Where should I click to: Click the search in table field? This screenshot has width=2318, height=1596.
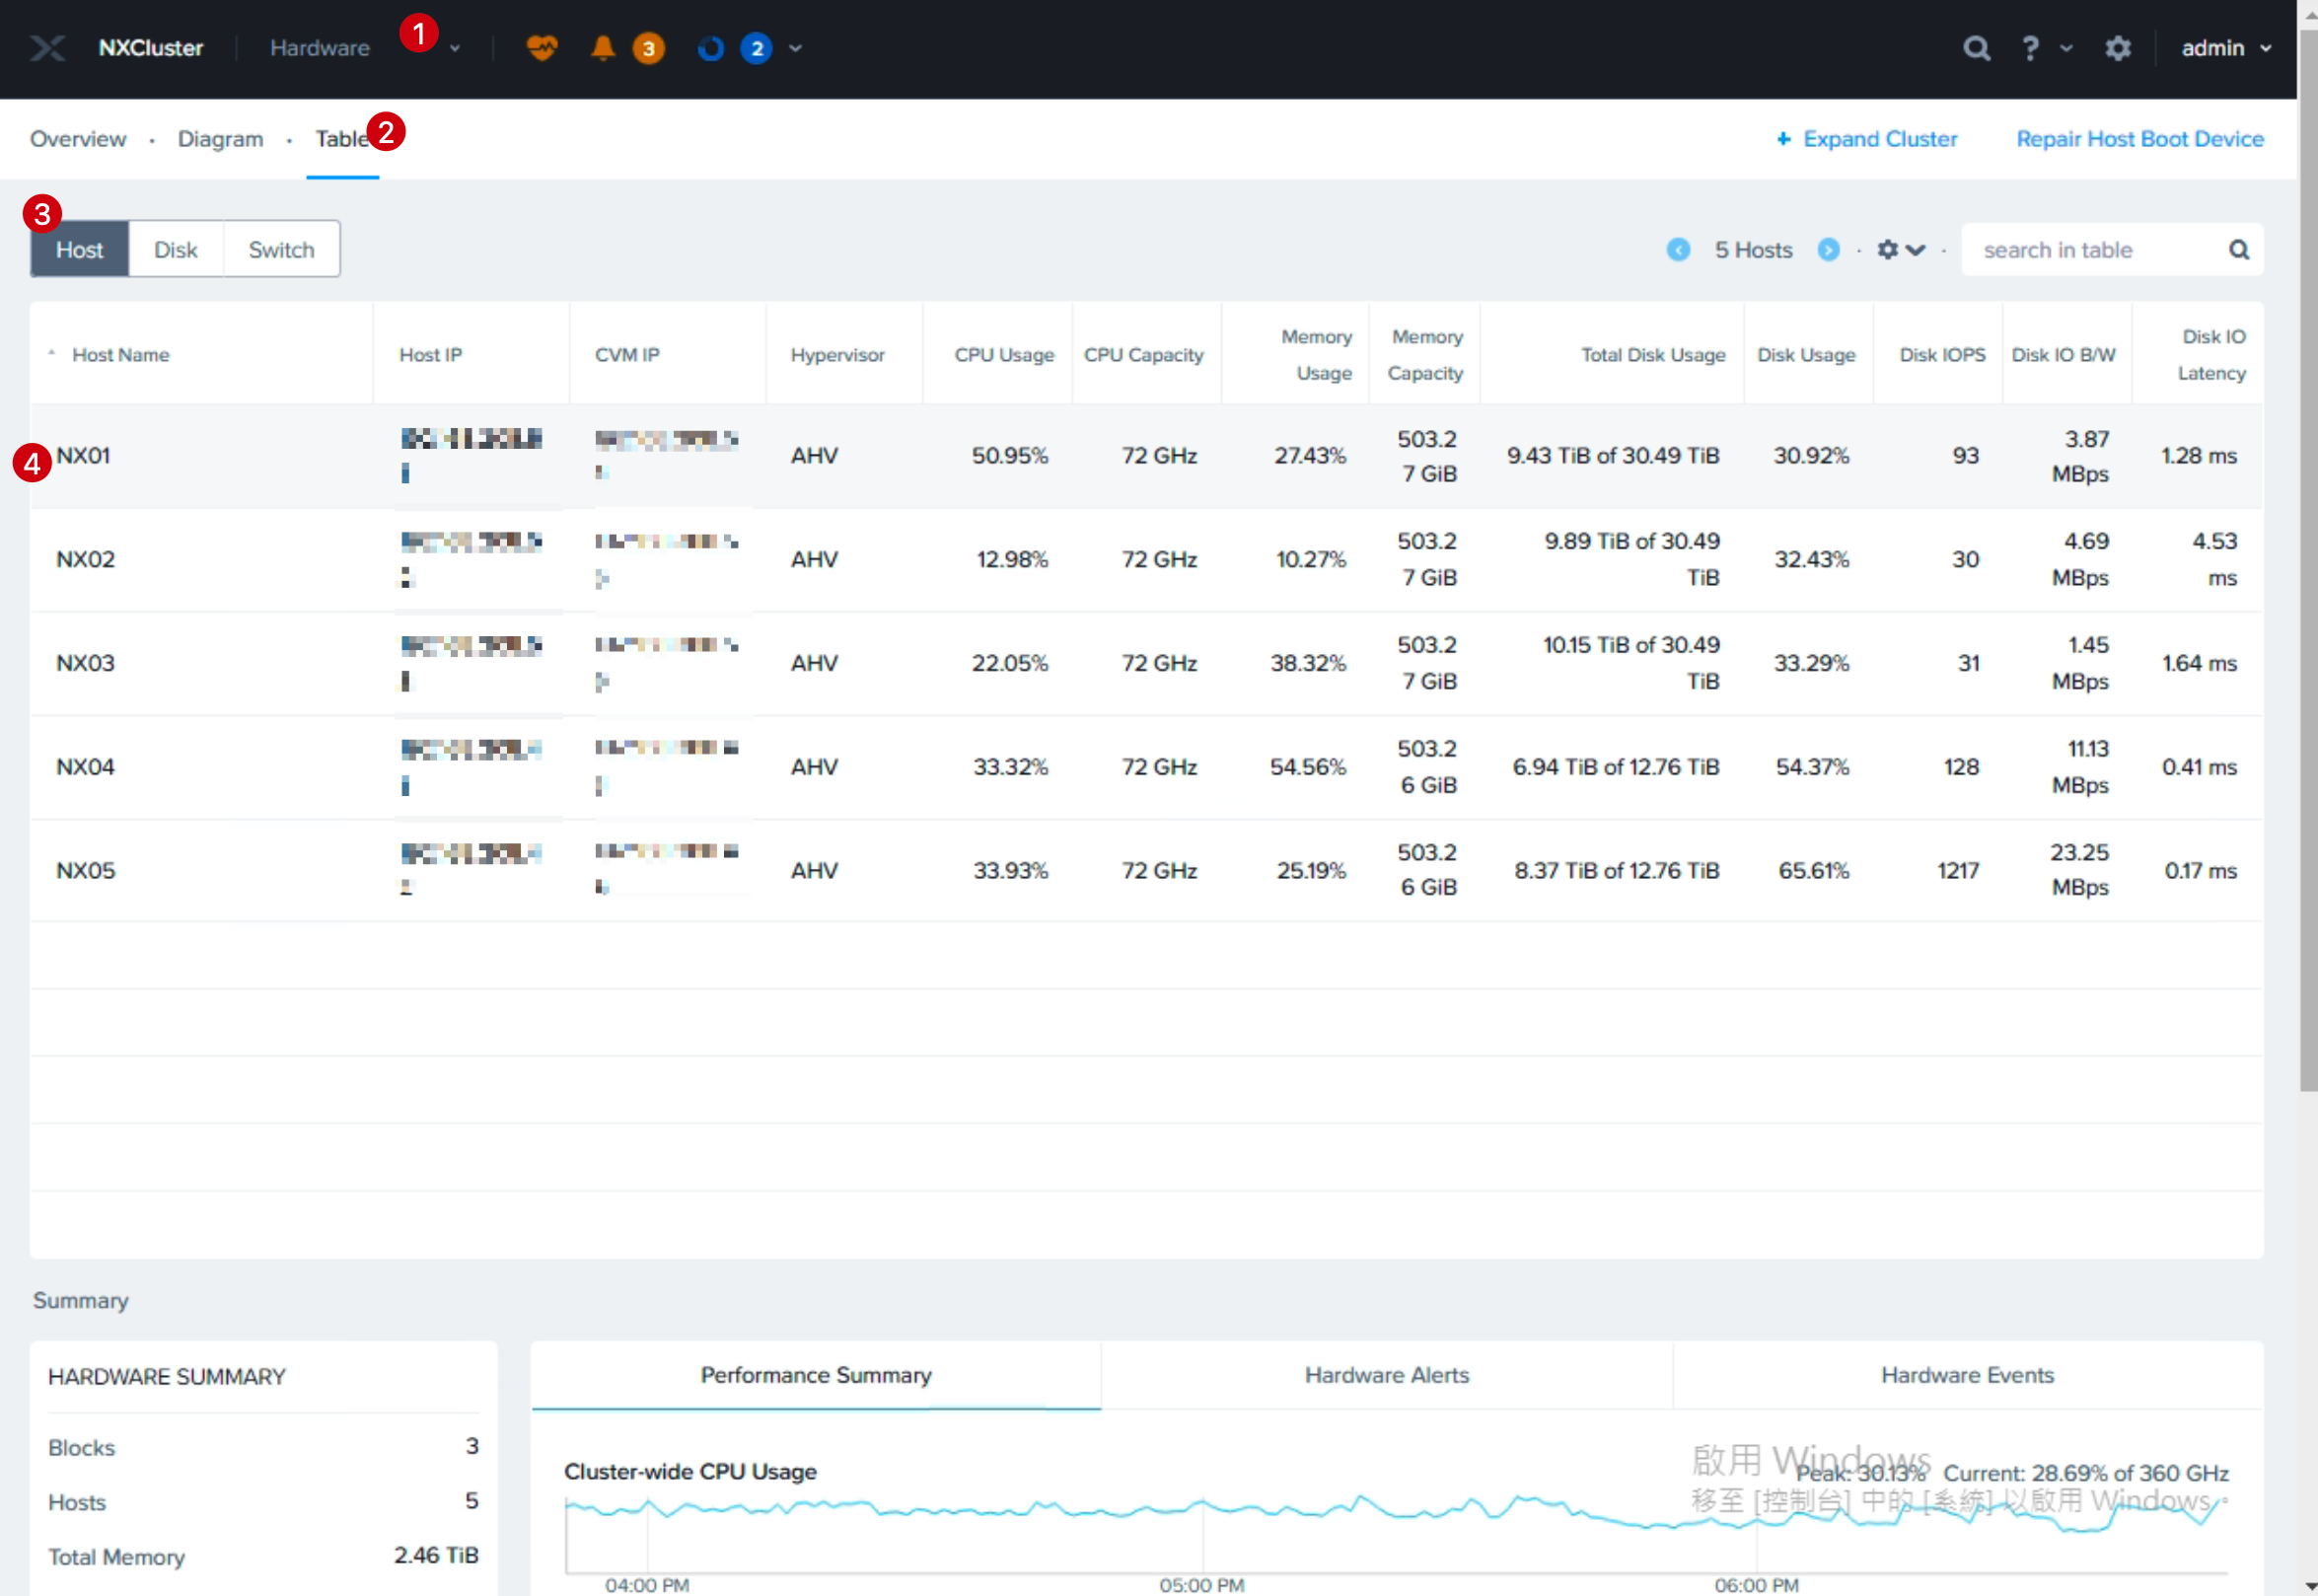point(2100,250)
